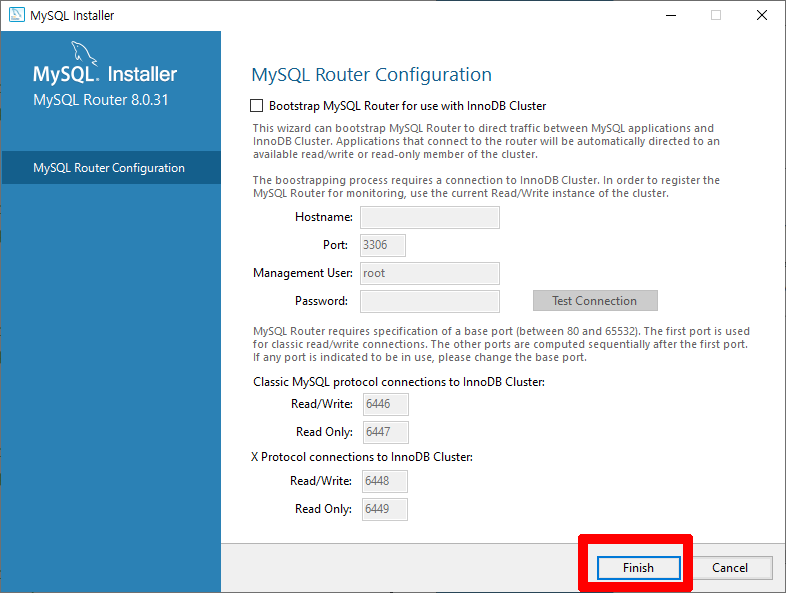Click the Management User: label
Viewport: 786px width, 593px height.
(303, 273)
